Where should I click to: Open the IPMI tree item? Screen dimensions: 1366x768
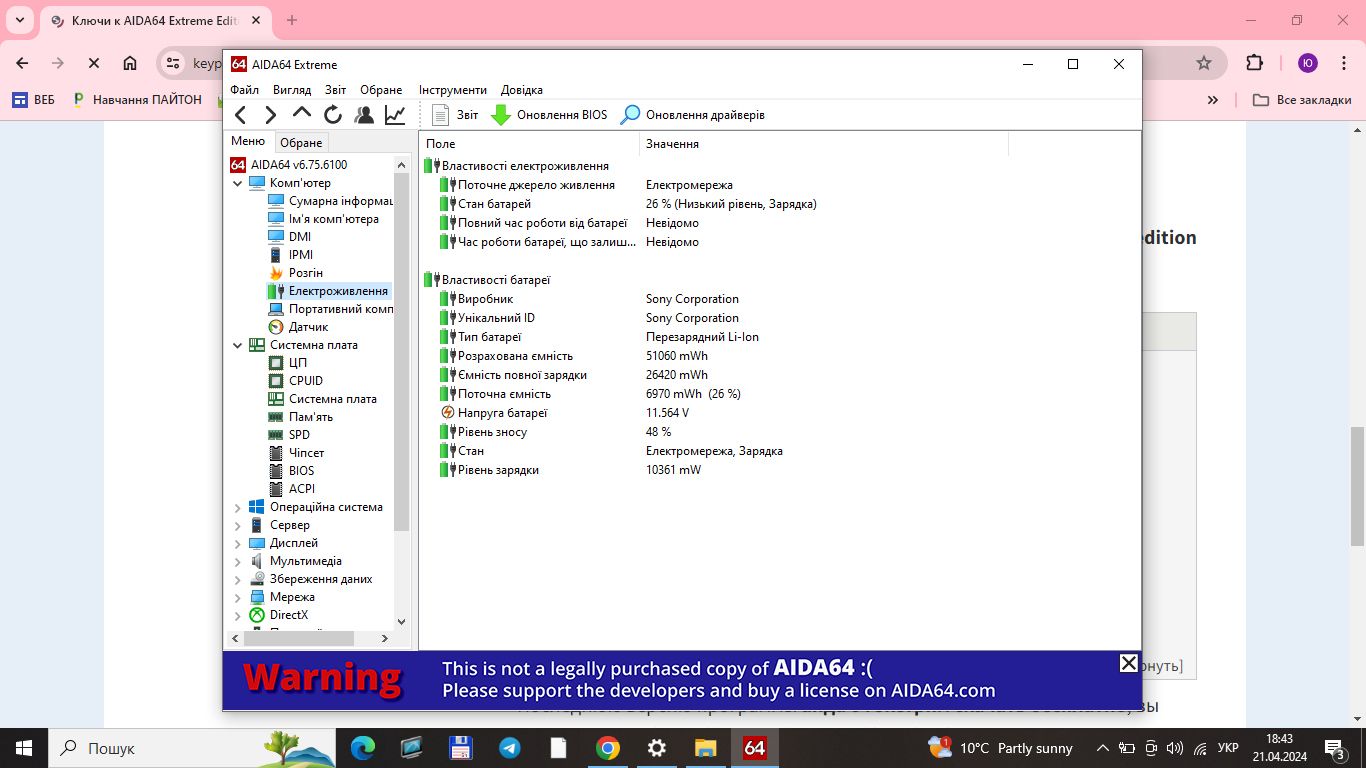pyautogui.click(x=291, y=255)
